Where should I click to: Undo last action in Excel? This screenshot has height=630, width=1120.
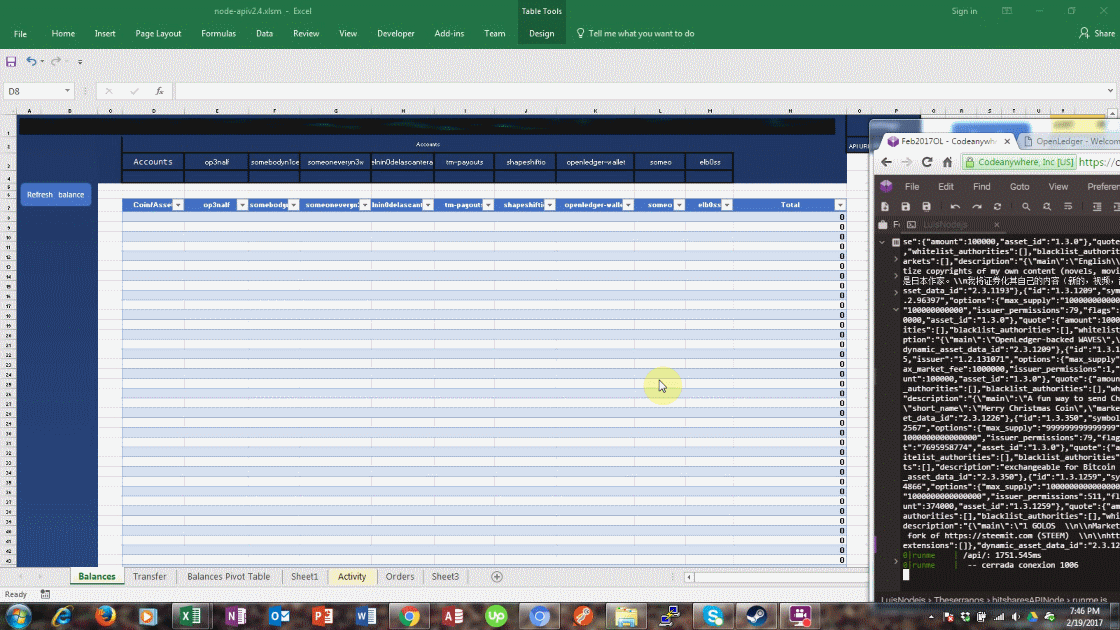31,62
